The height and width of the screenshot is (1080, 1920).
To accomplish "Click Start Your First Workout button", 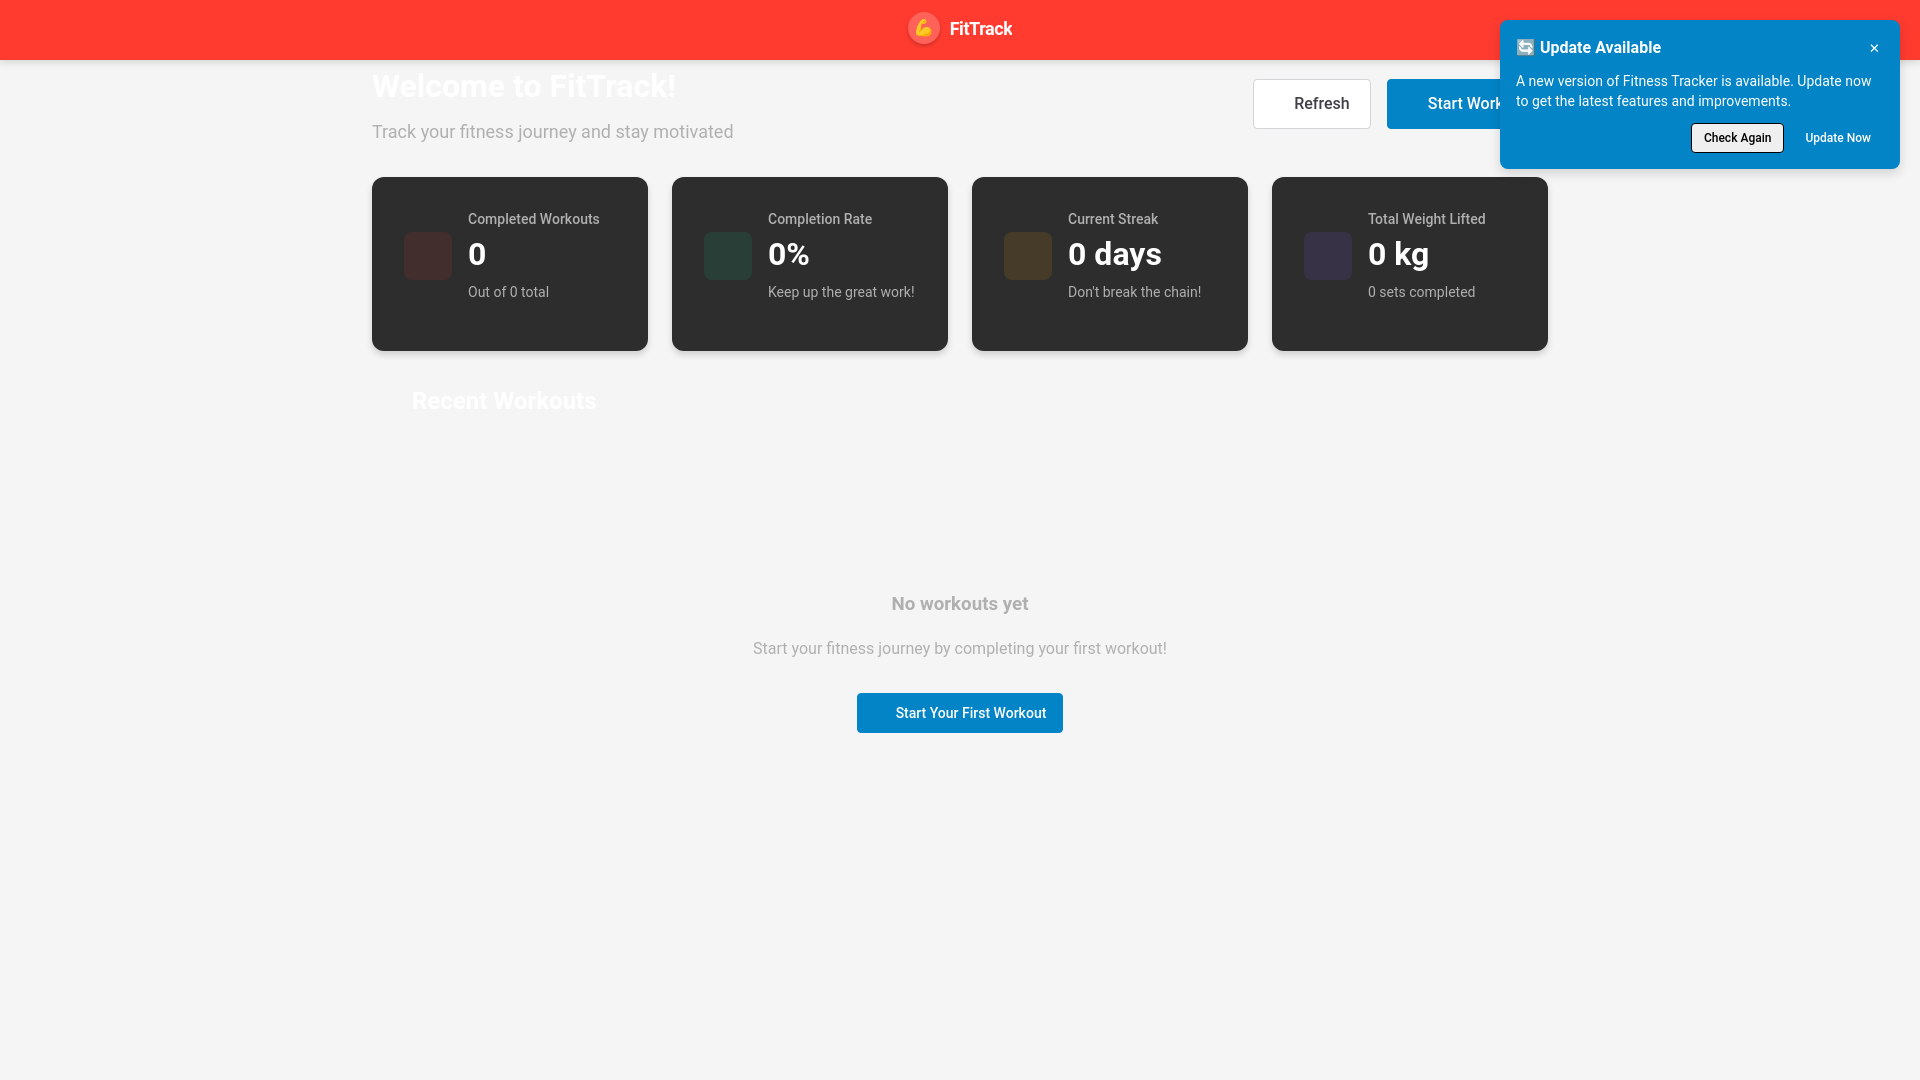I will click(960, 713).
